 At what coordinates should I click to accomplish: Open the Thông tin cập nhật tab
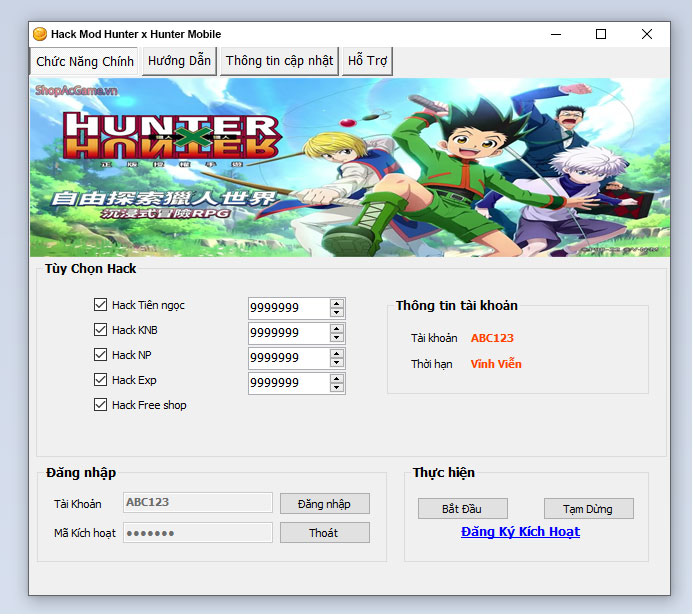[x=279, y=61]
